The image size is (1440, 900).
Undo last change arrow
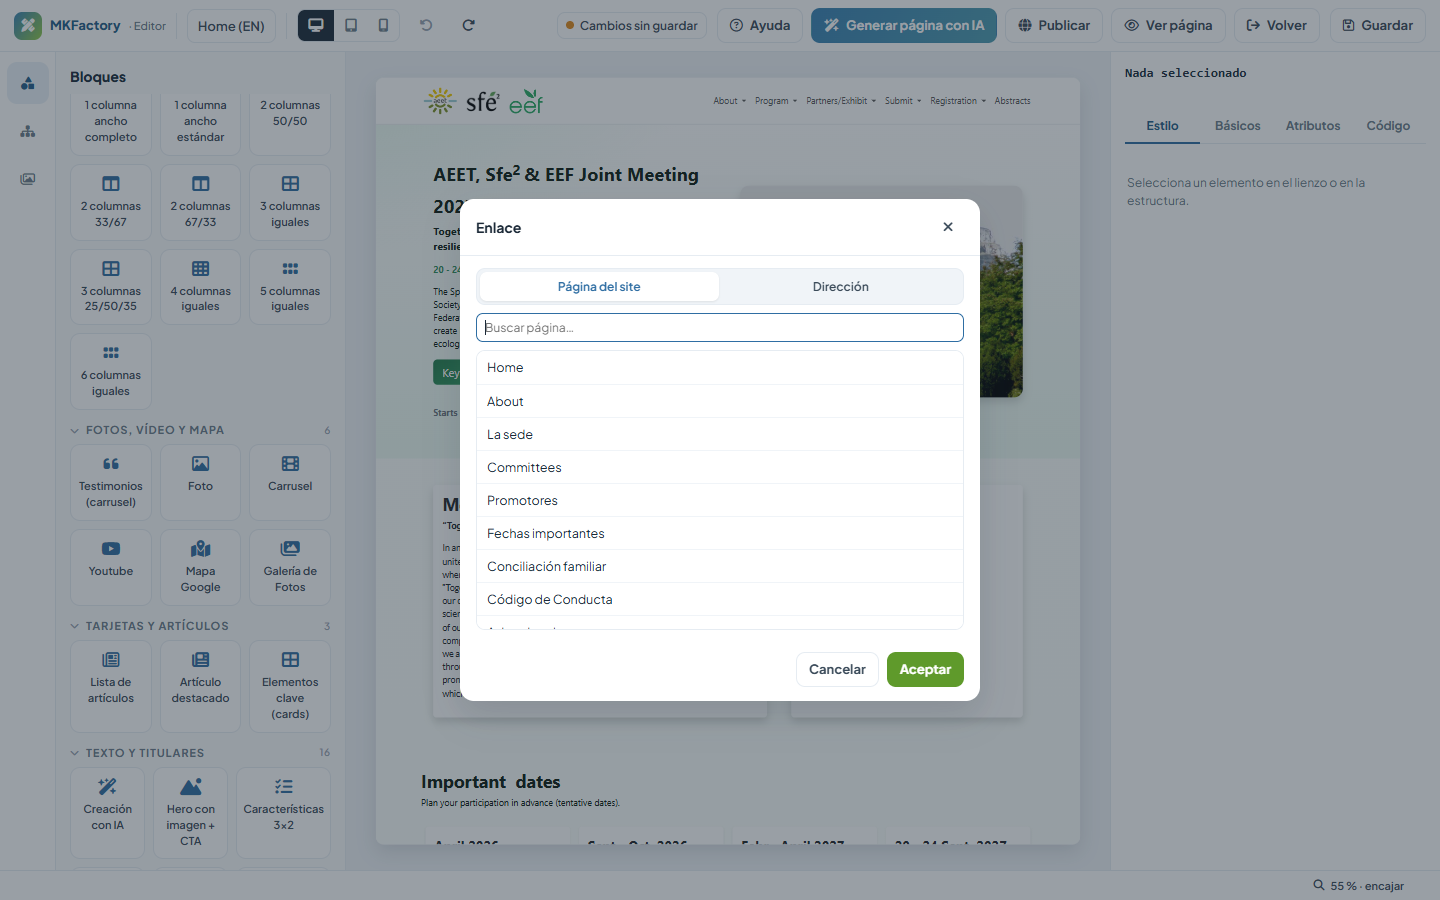coord(426,25)
